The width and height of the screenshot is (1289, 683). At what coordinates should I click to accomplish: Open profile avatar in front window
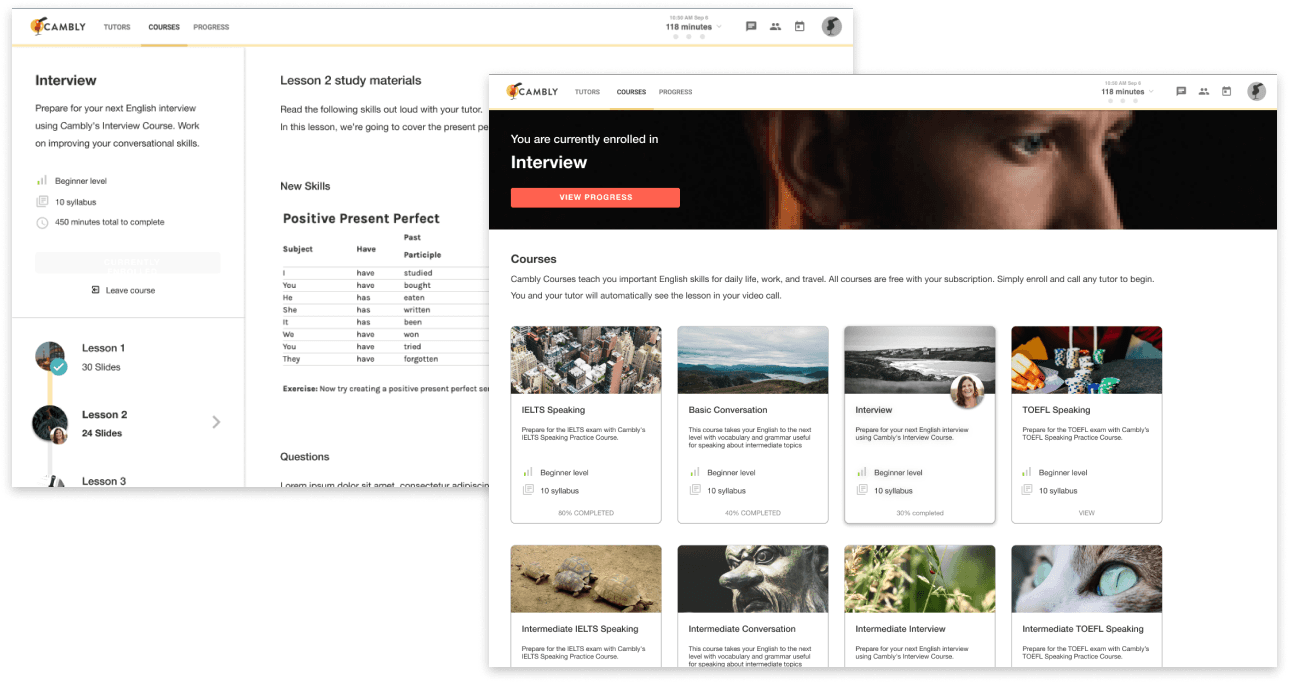click(x=1257, y=91)
